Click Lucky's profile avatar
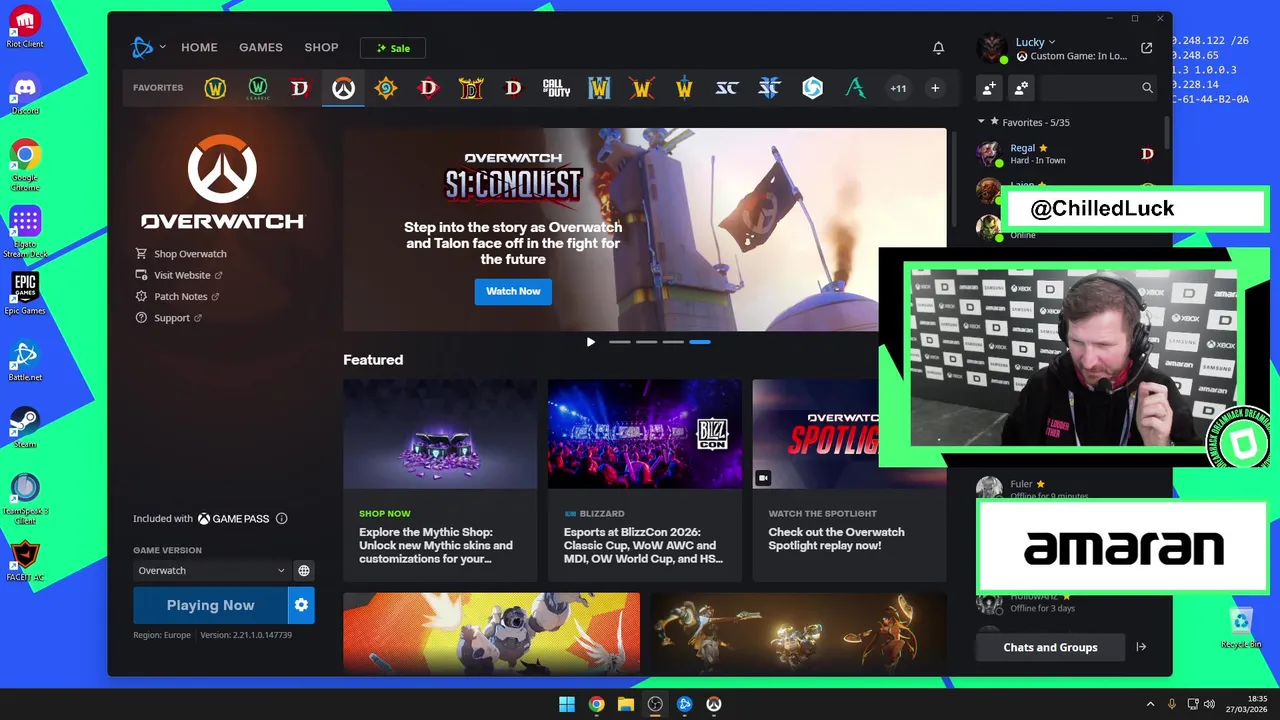1280x720 pixels. click(x=991, y=48)
